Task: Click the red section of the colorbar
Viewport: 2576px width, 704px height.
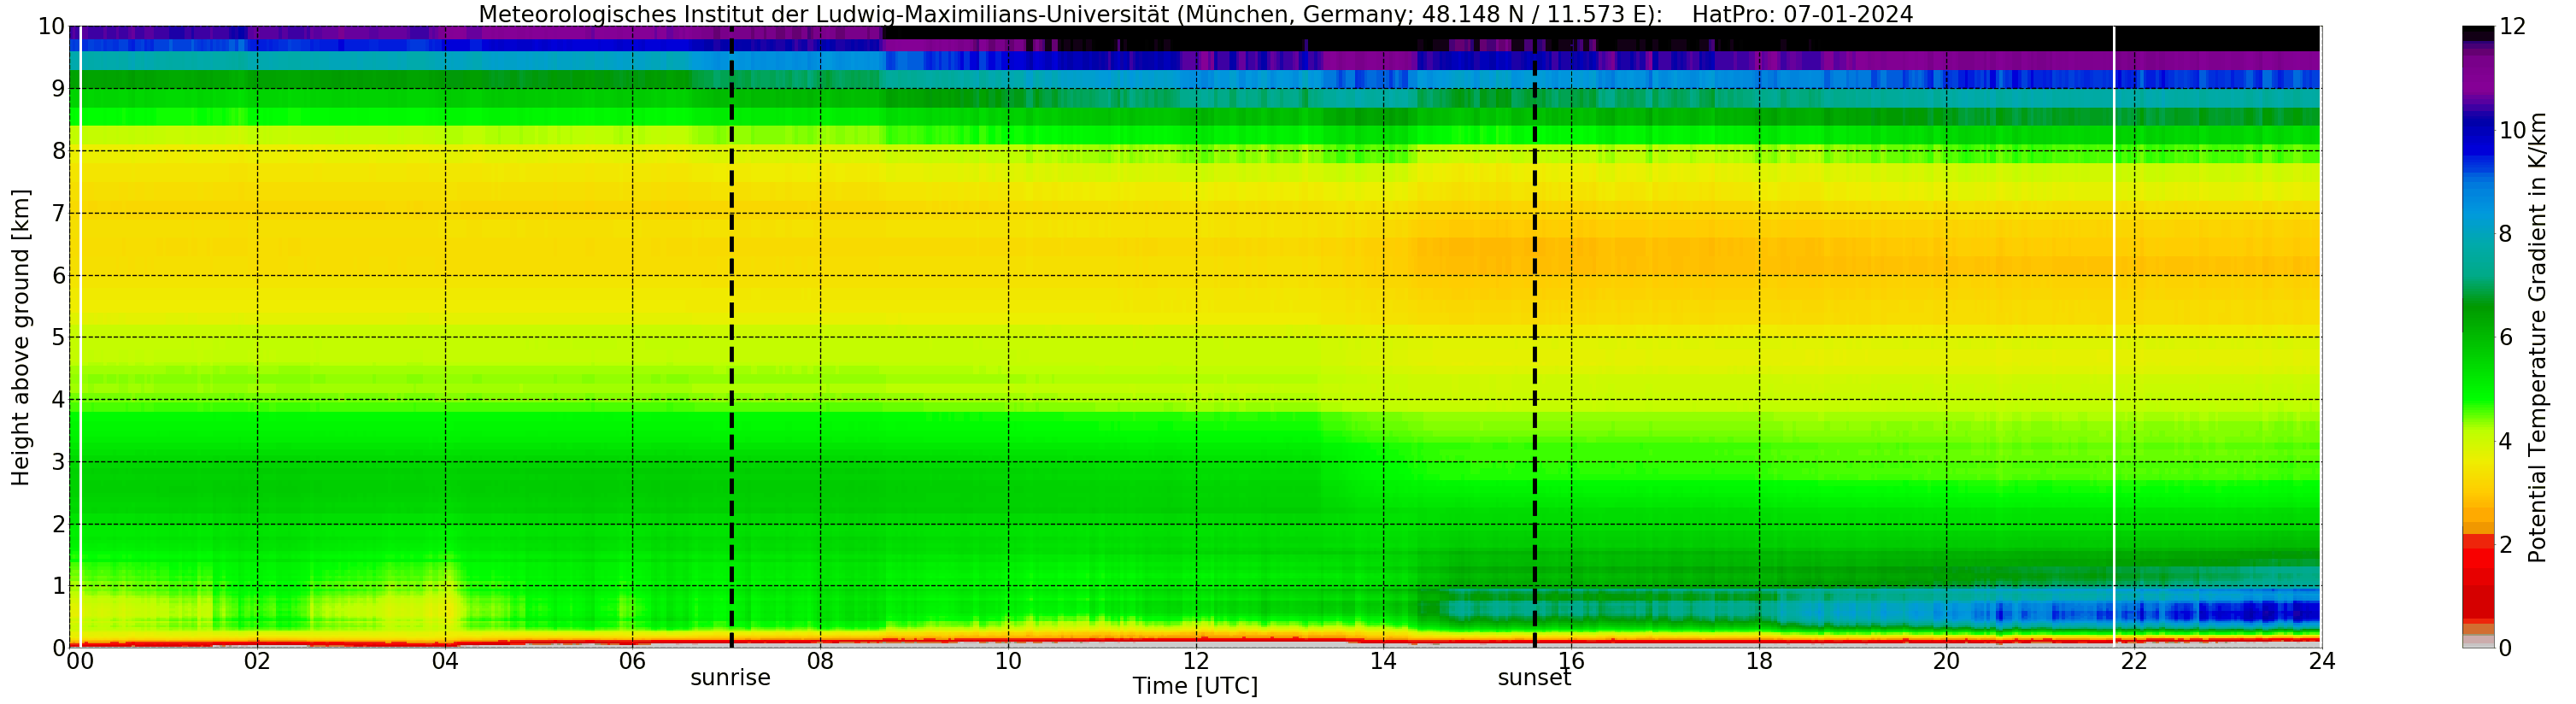Action: 2478,580
